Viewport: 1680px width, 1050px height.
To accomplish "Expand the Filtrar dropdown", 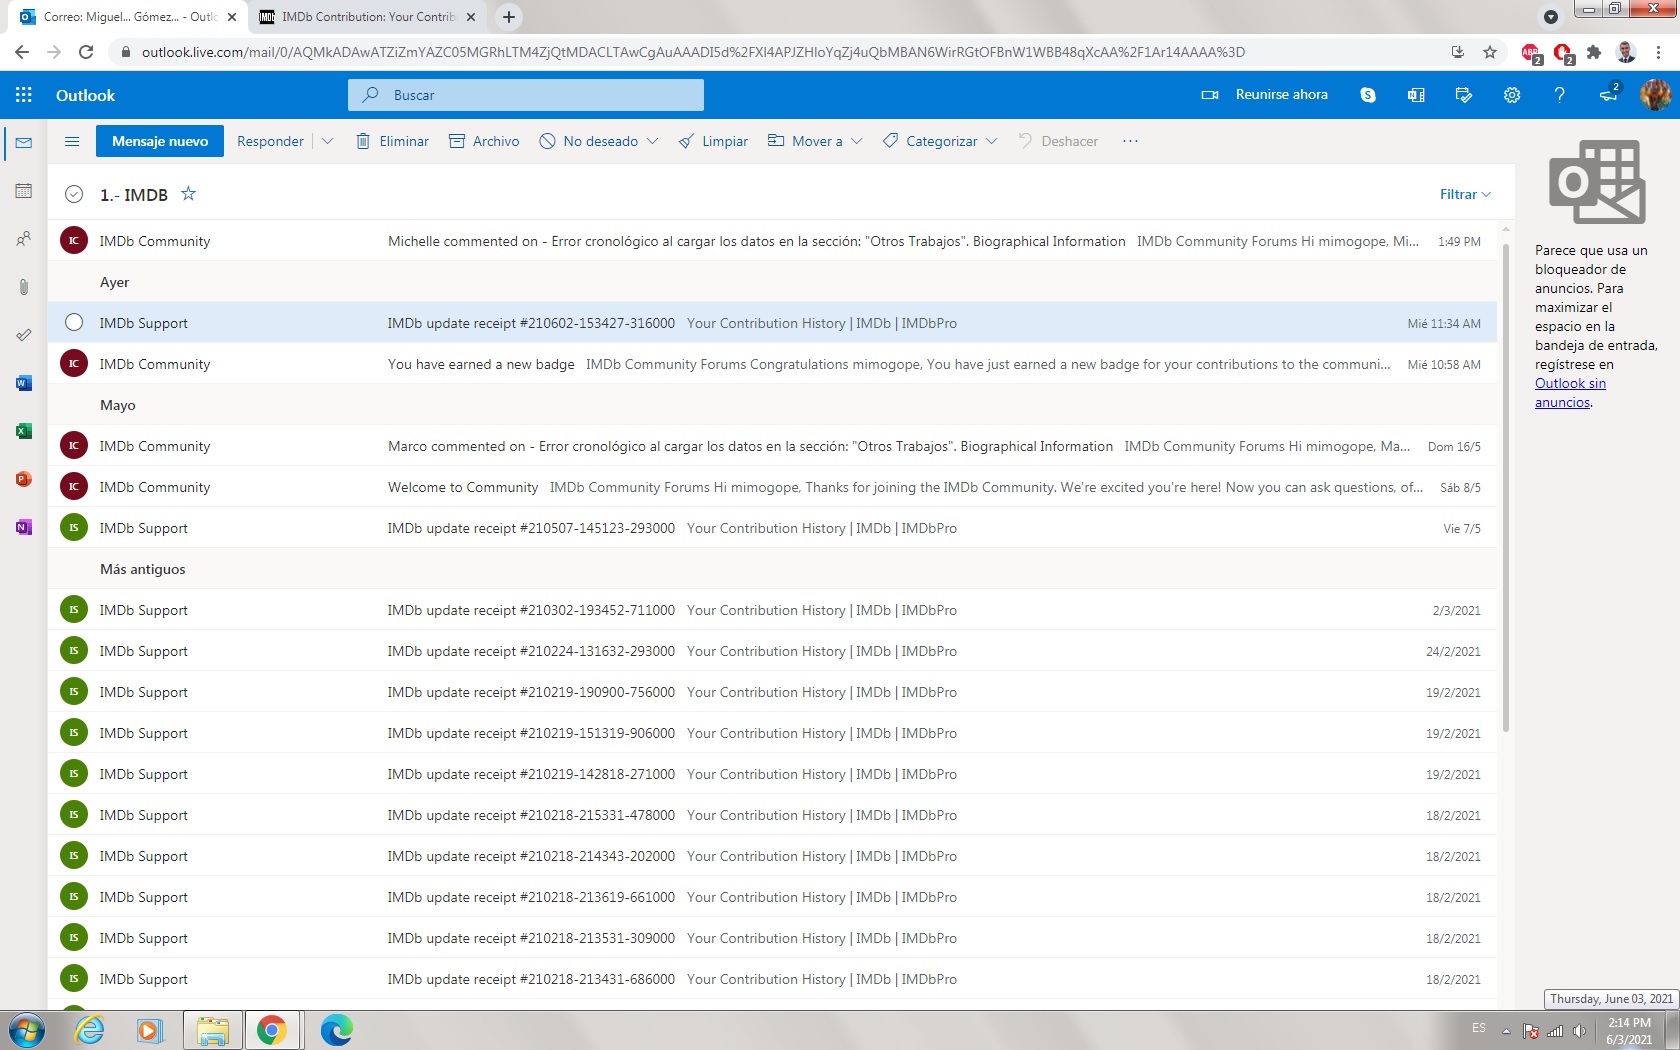I will click(1465, 194).
